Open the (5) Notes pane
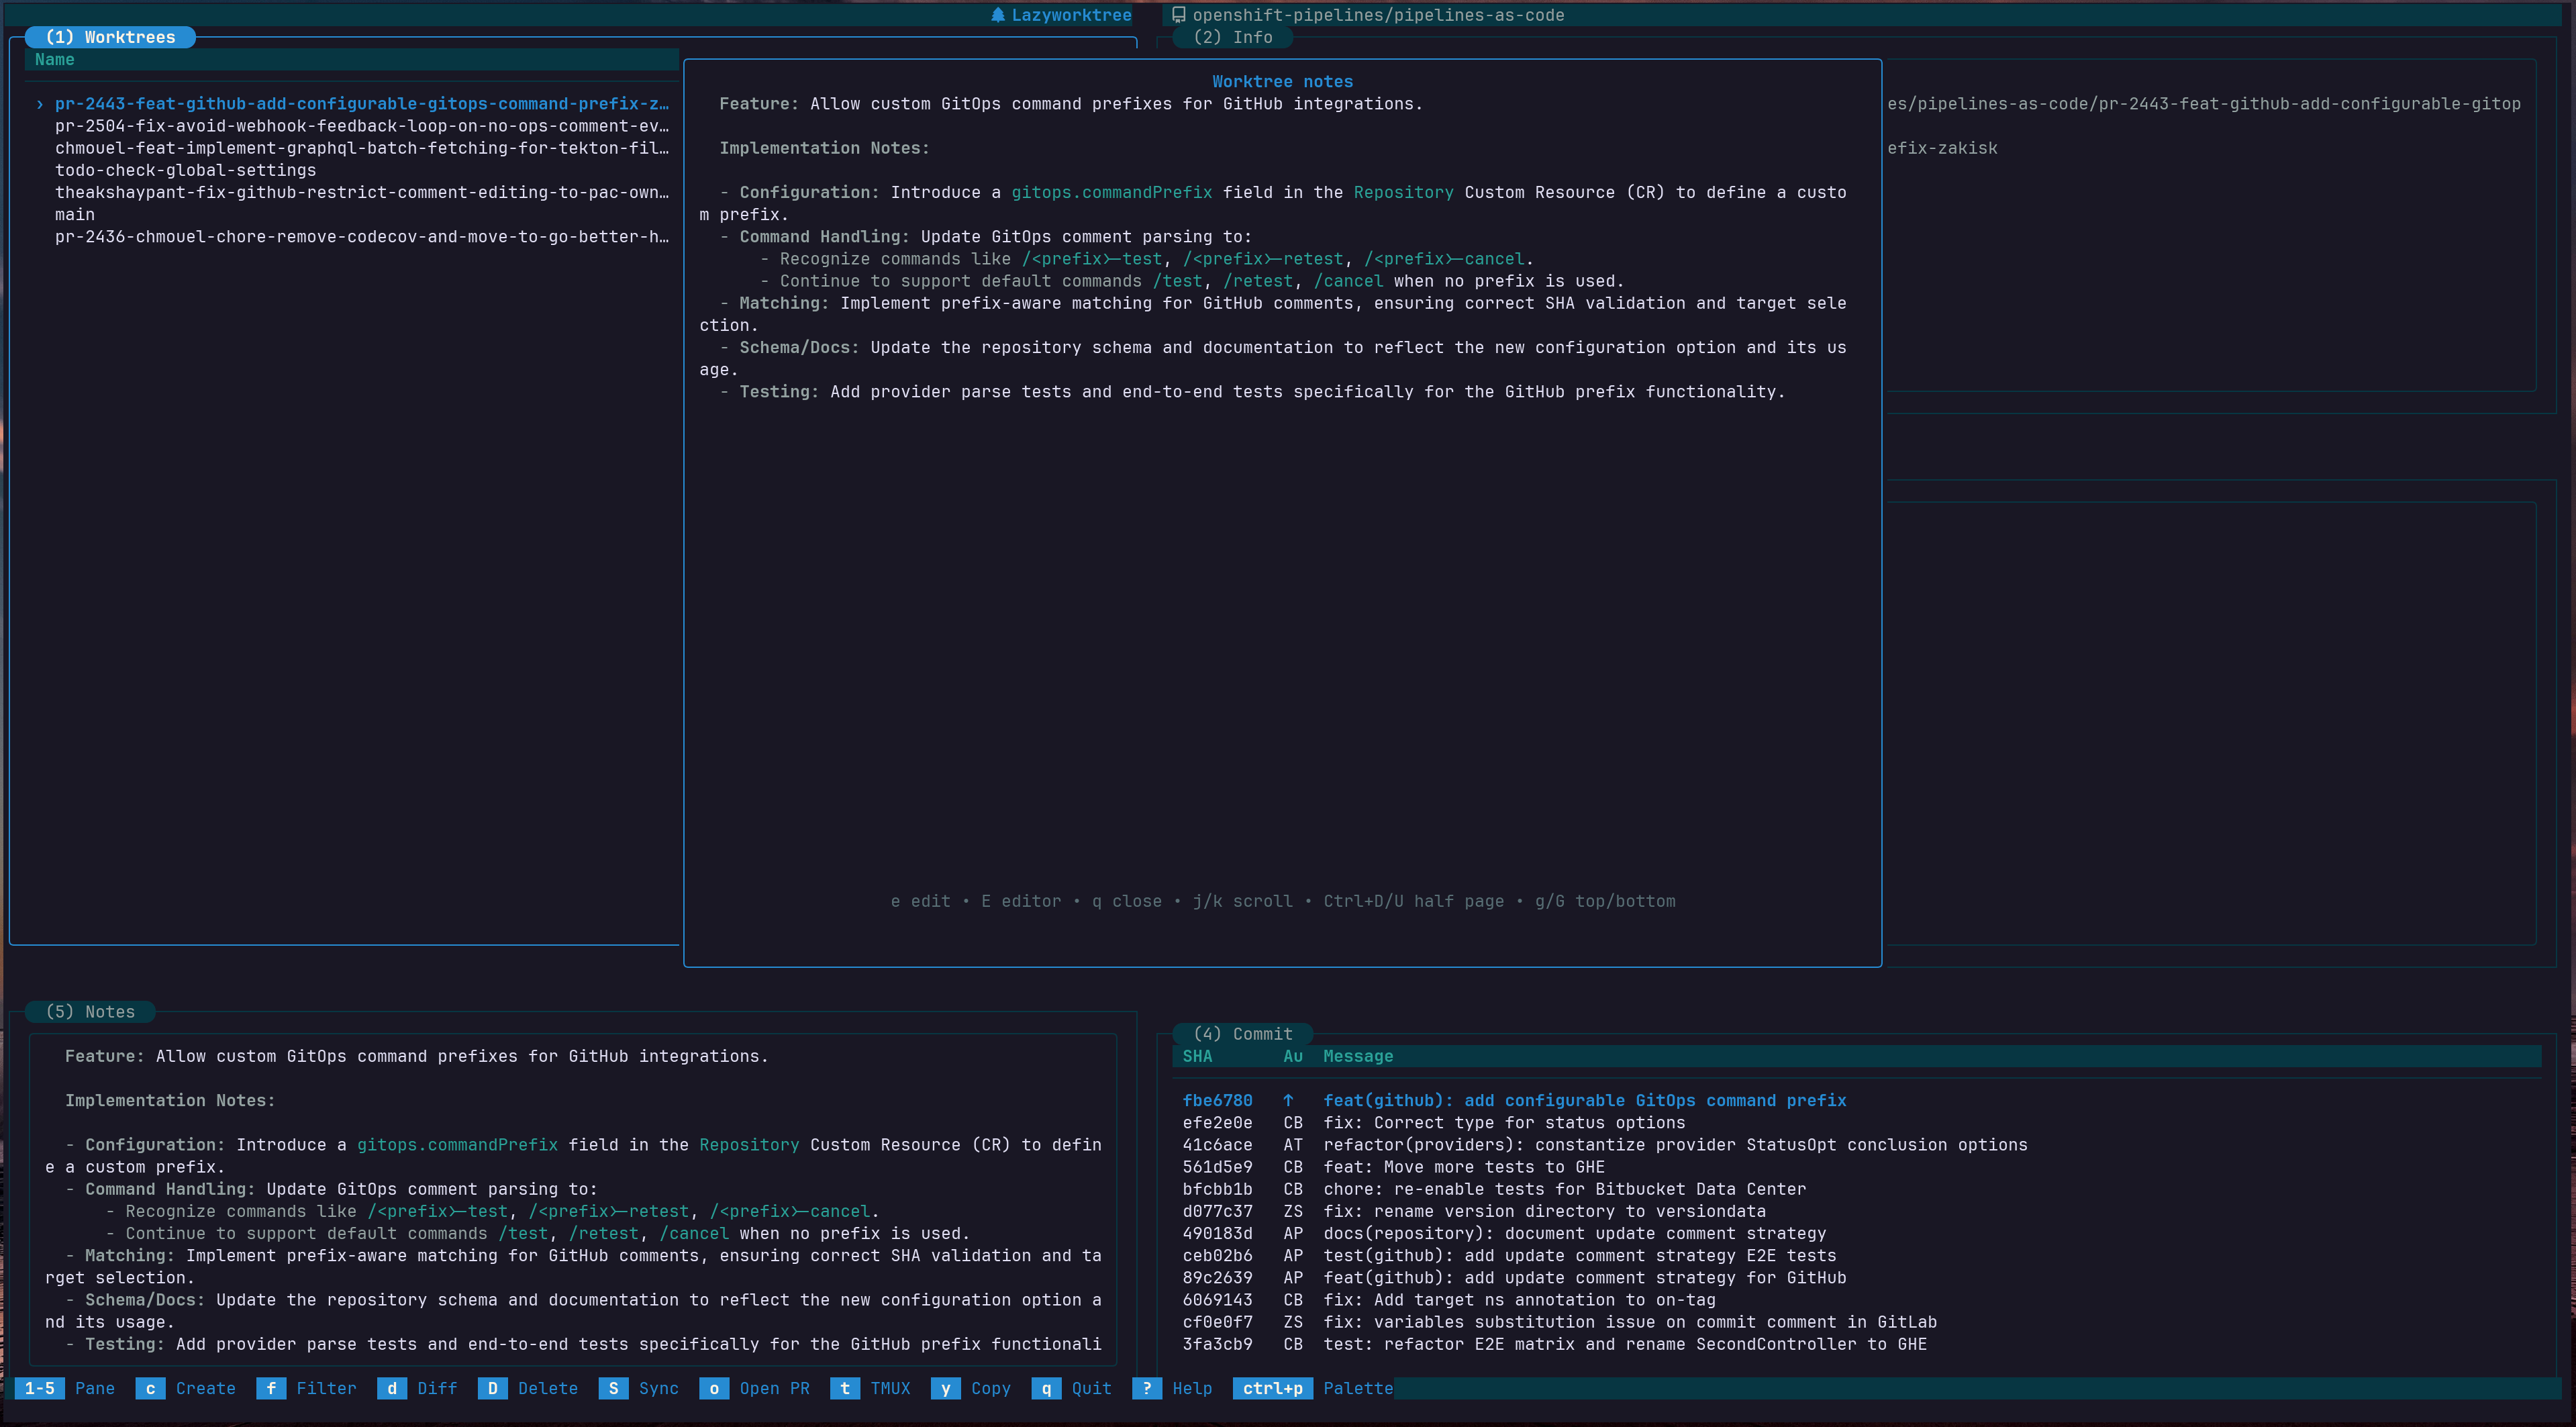This screenshot has width=2576, height=1427. pos(90,1012)
